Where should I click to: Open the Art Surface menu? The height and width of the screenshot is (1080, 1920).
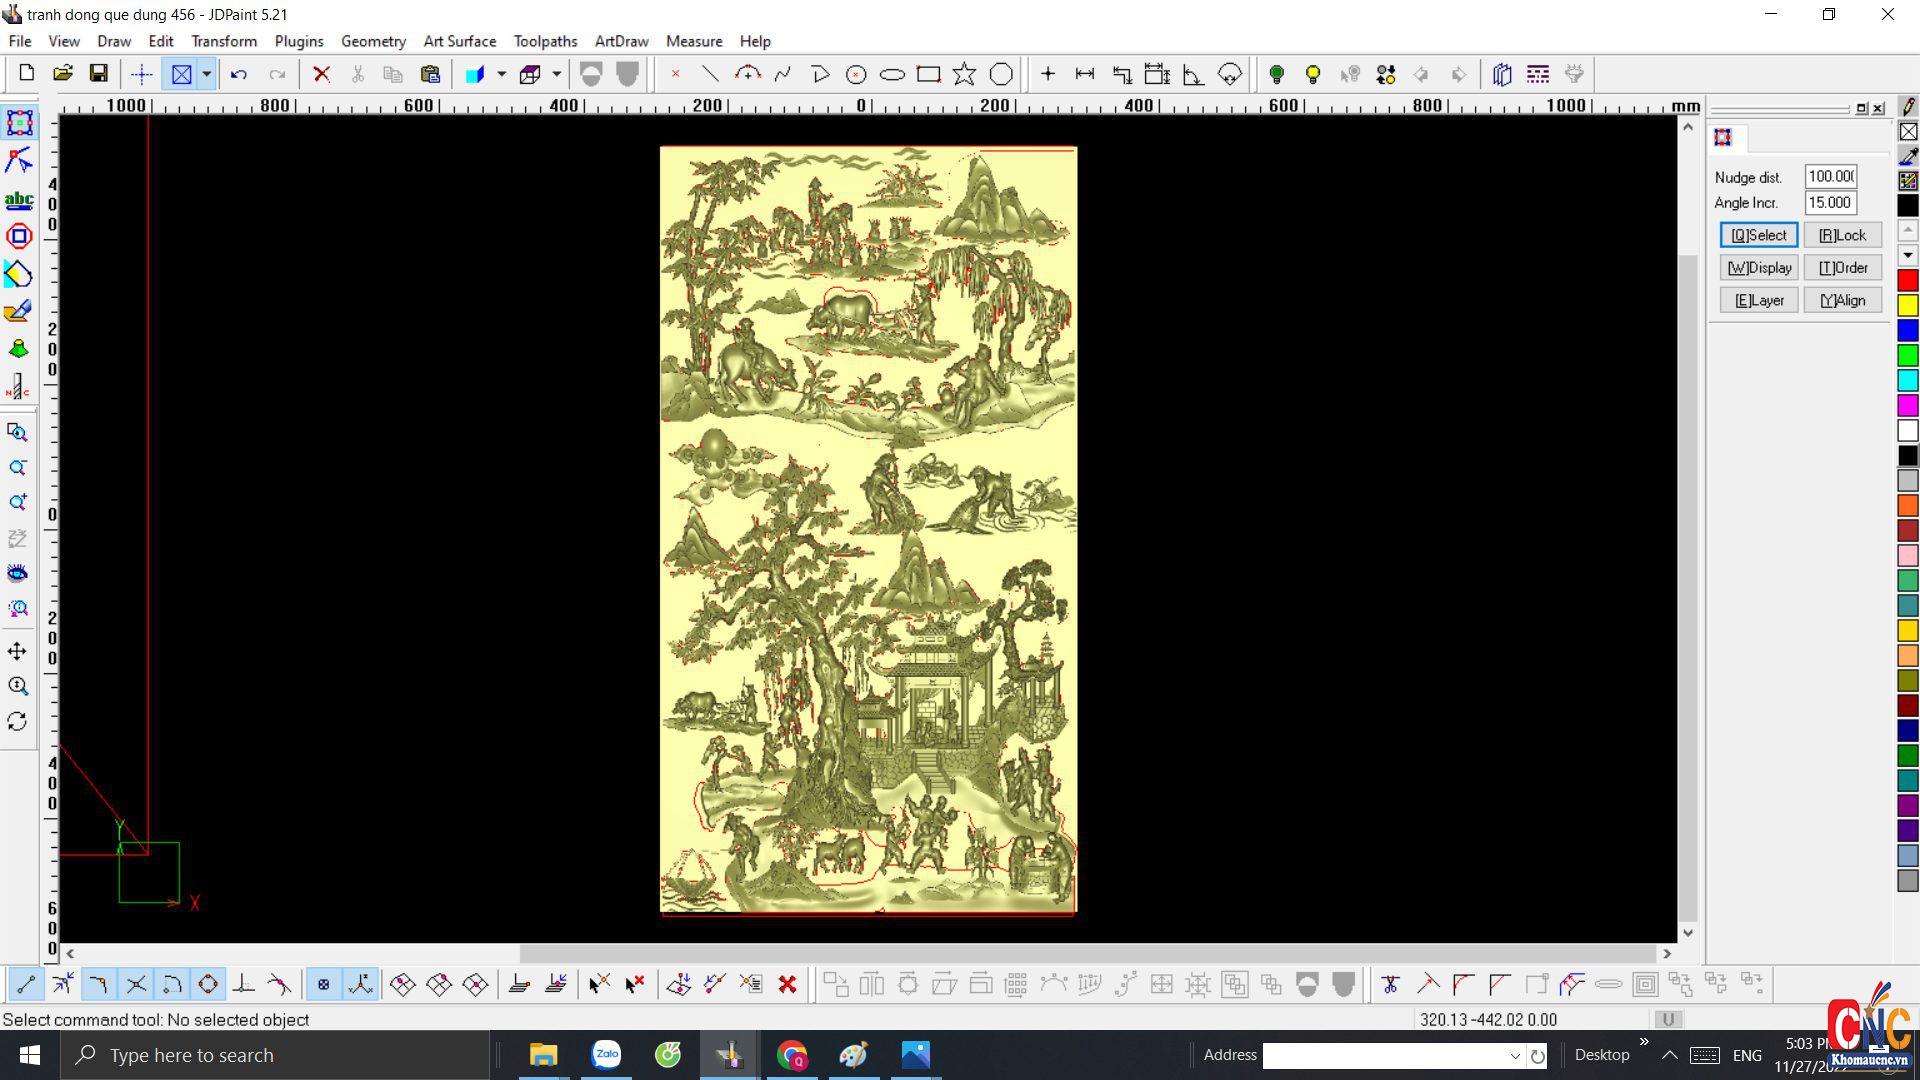459,41
